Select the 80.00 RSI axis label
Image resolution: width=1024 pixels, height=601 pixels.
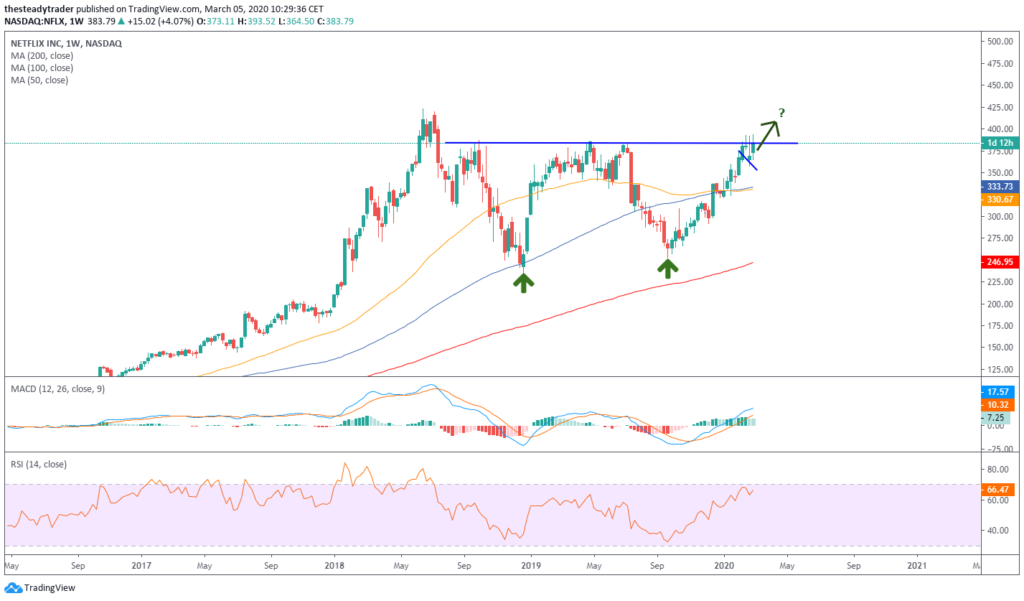click(x=998, y=470)
